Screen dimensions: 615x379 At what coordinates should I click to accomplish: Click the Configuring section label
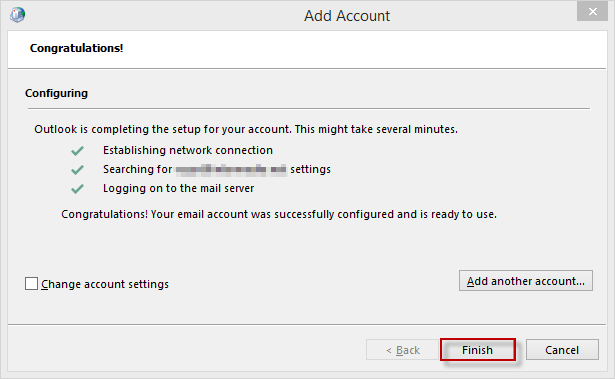click(56, 93)
